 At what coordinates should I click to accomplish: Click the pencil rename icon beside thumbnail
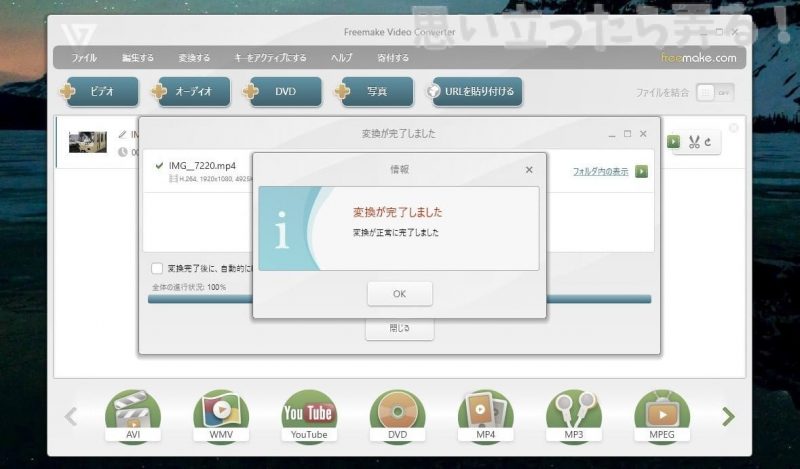[122, 134]
